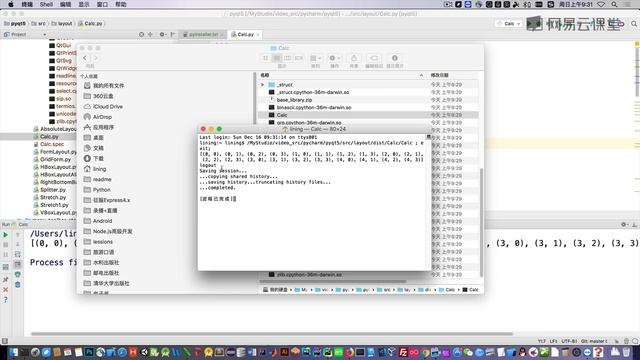Open lining home folder in Finder sidebar

tap(95, 169)
